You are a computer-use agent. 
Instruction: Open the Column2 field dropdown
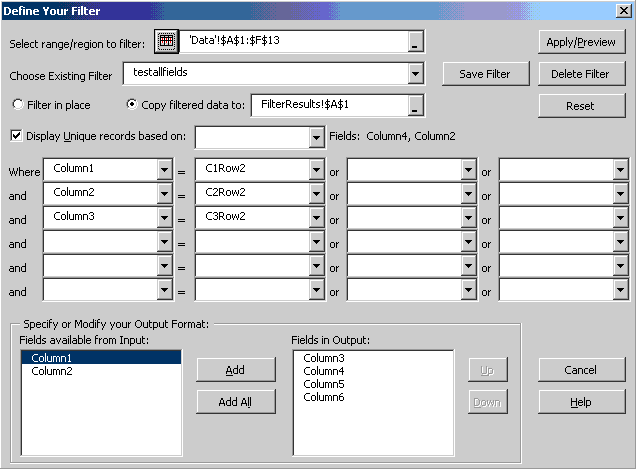point(165,193)
